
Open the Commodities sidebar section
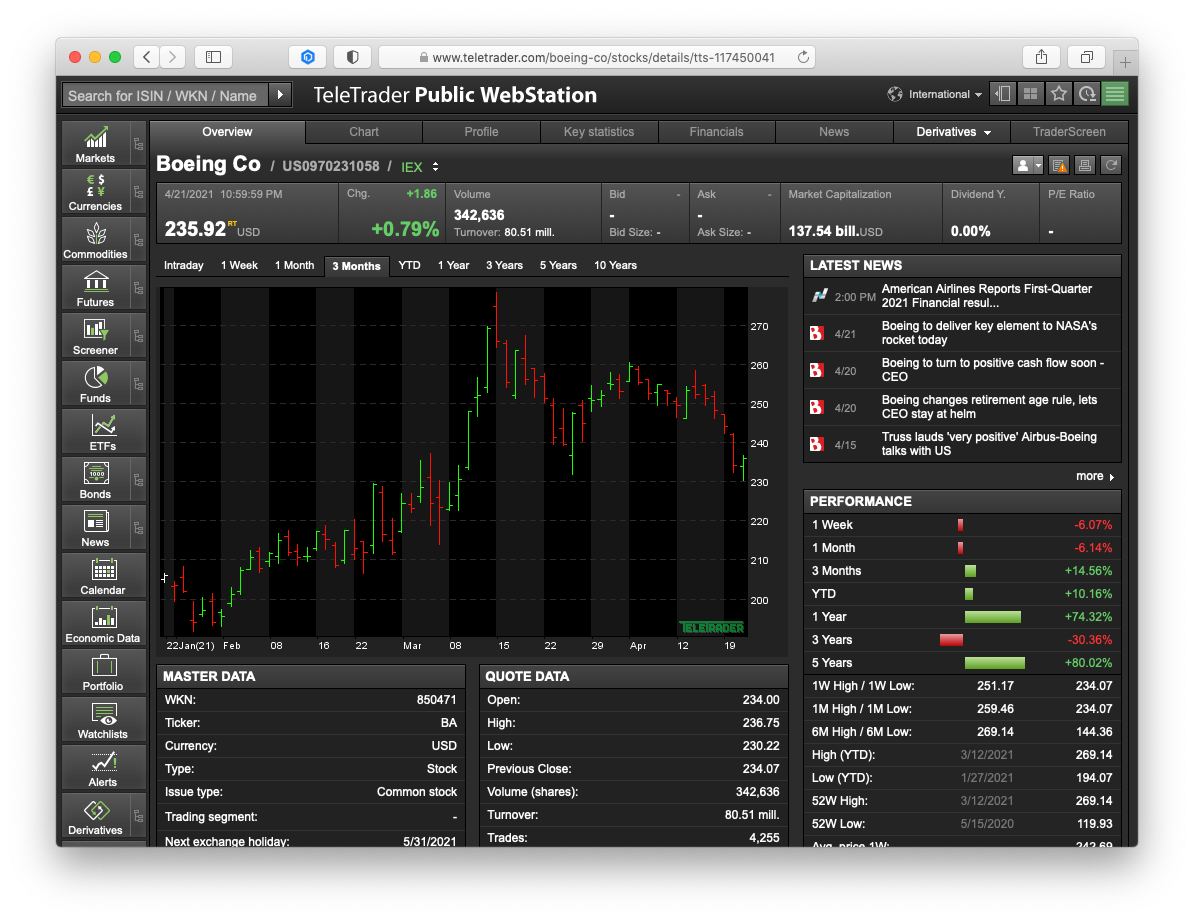point(96,240)
